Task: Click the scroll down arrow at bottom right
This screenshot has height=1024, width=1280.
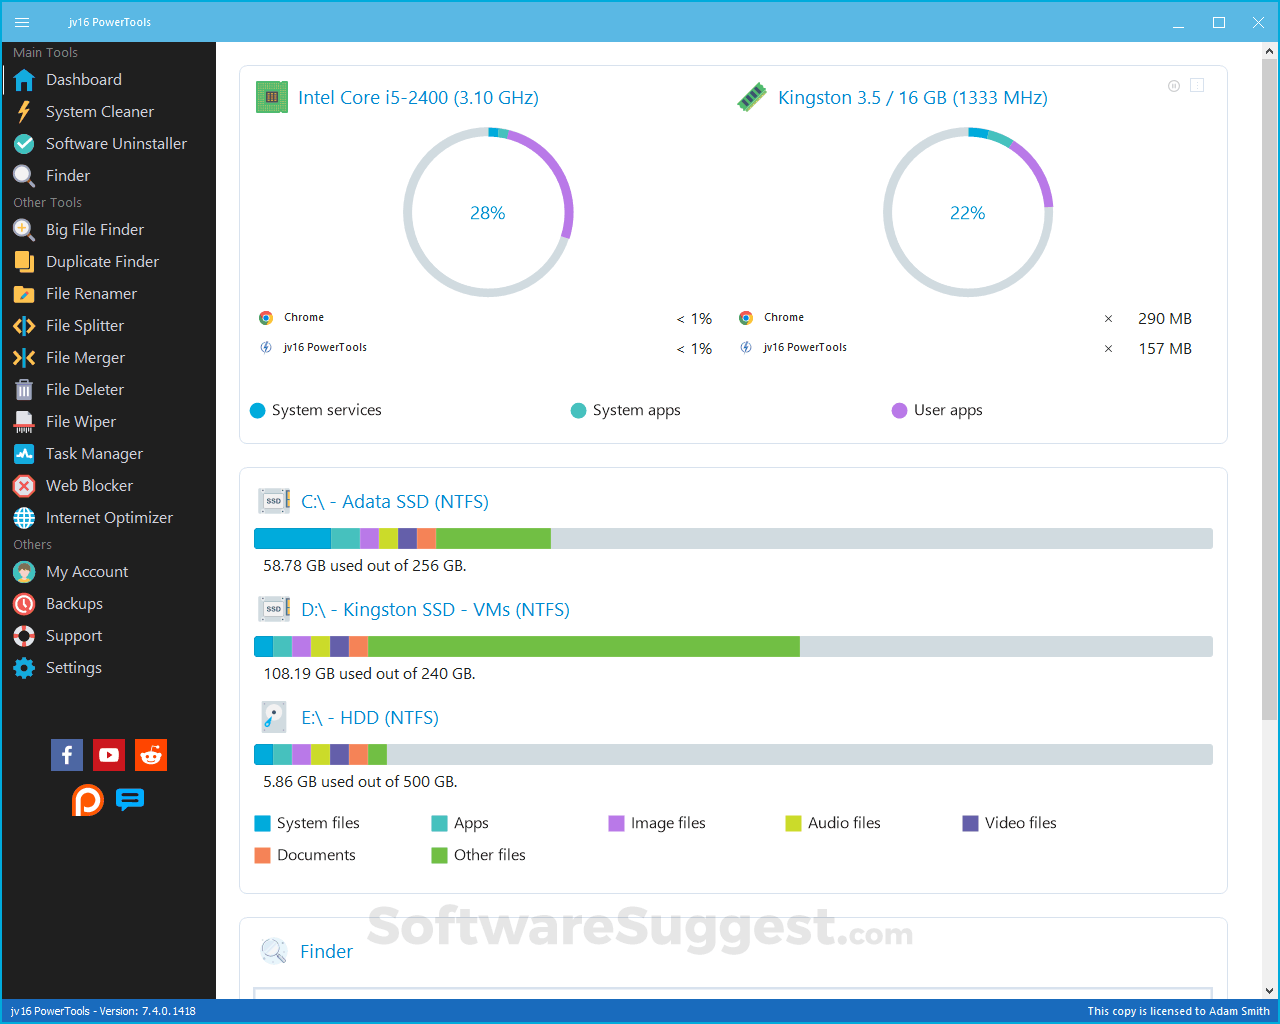Action: tap(1269, 990)
